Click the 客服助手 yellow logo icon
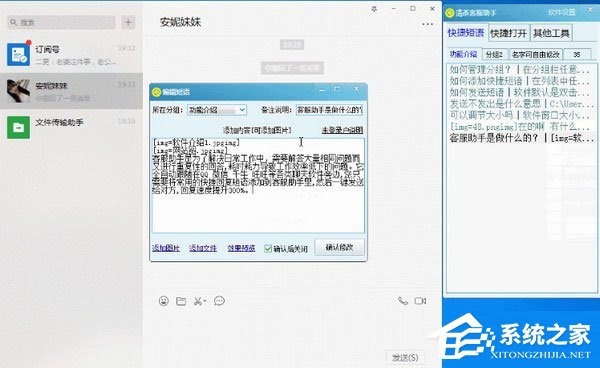The image size is (600, 368). (450, 13)
